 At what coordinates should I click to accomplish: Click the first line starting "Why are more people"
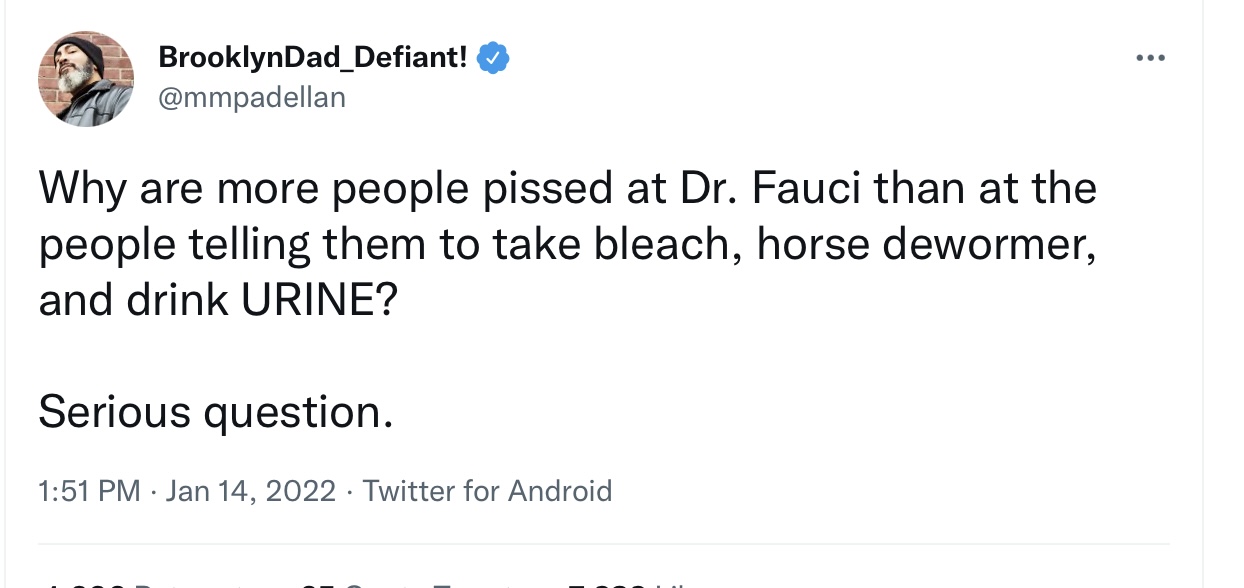tap(568, 189)
